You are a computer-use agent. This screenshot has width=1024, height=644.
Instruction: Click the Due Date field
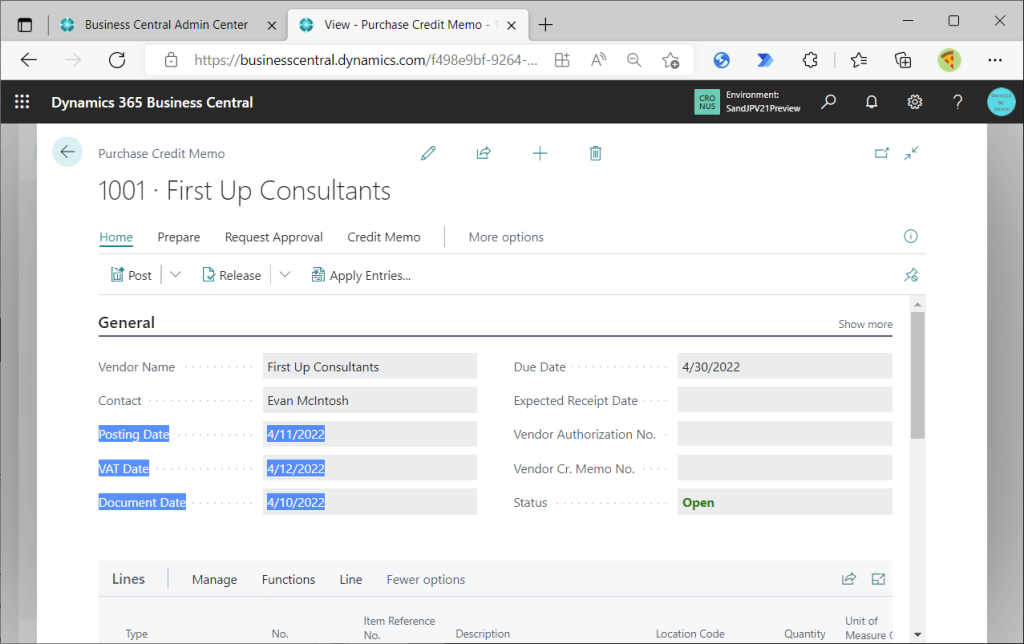click(784, 366)
